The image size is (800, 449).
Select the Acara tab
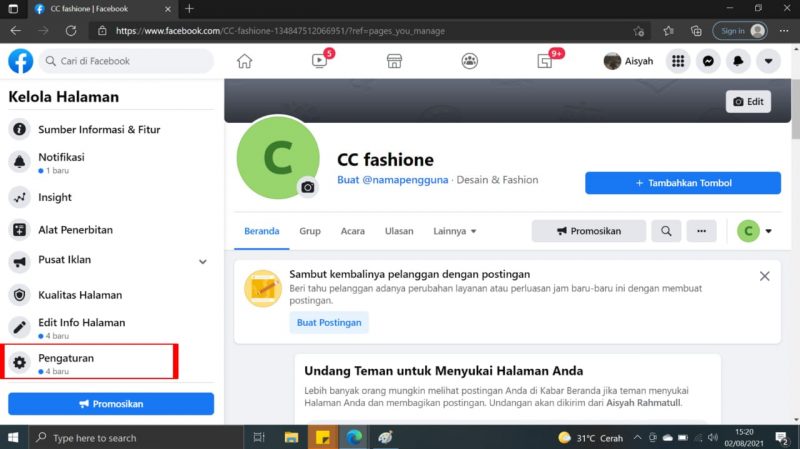(353, 231)
